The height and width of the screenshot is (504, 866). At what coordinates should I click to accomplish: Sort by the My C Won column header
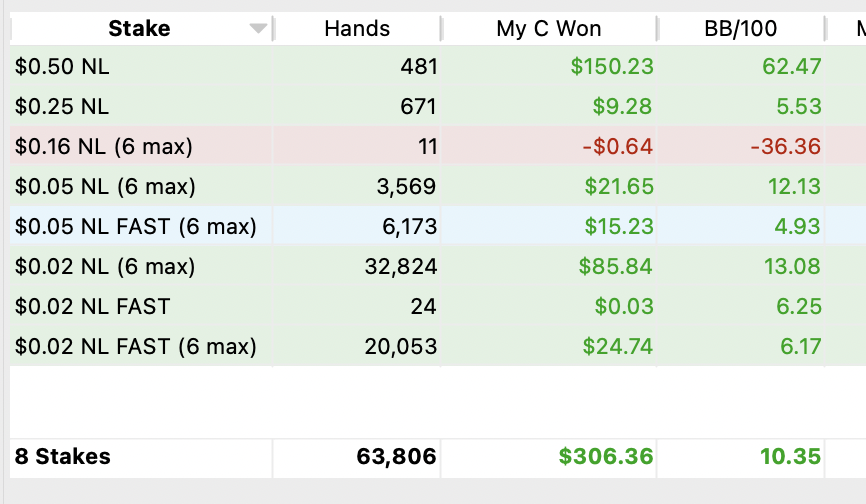click(548, 29)
